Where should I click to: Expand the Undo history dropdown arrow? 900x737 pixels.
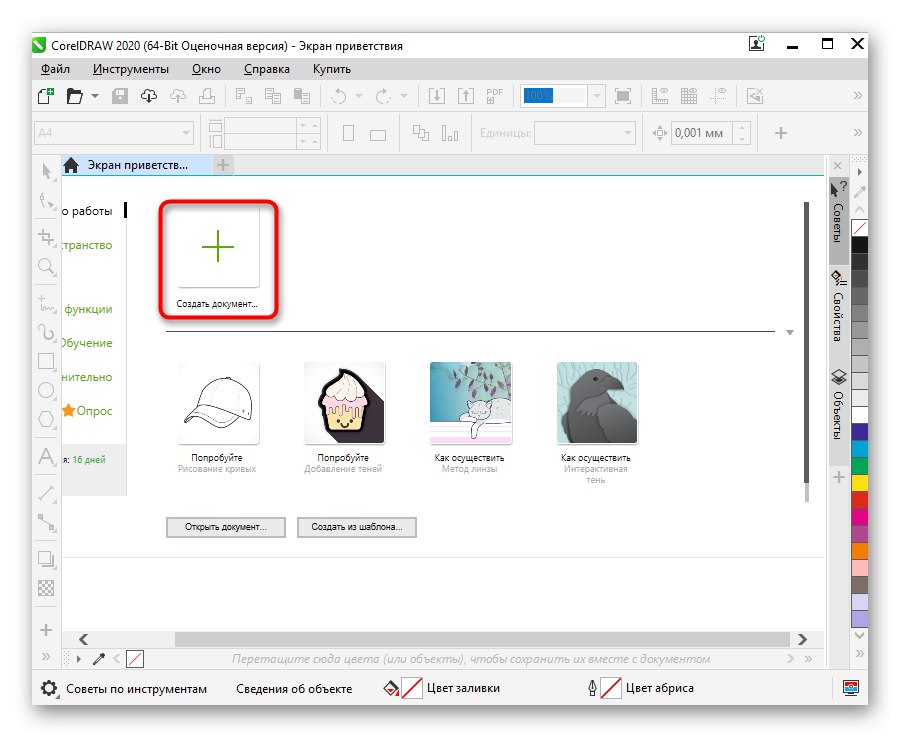point(357,96)
